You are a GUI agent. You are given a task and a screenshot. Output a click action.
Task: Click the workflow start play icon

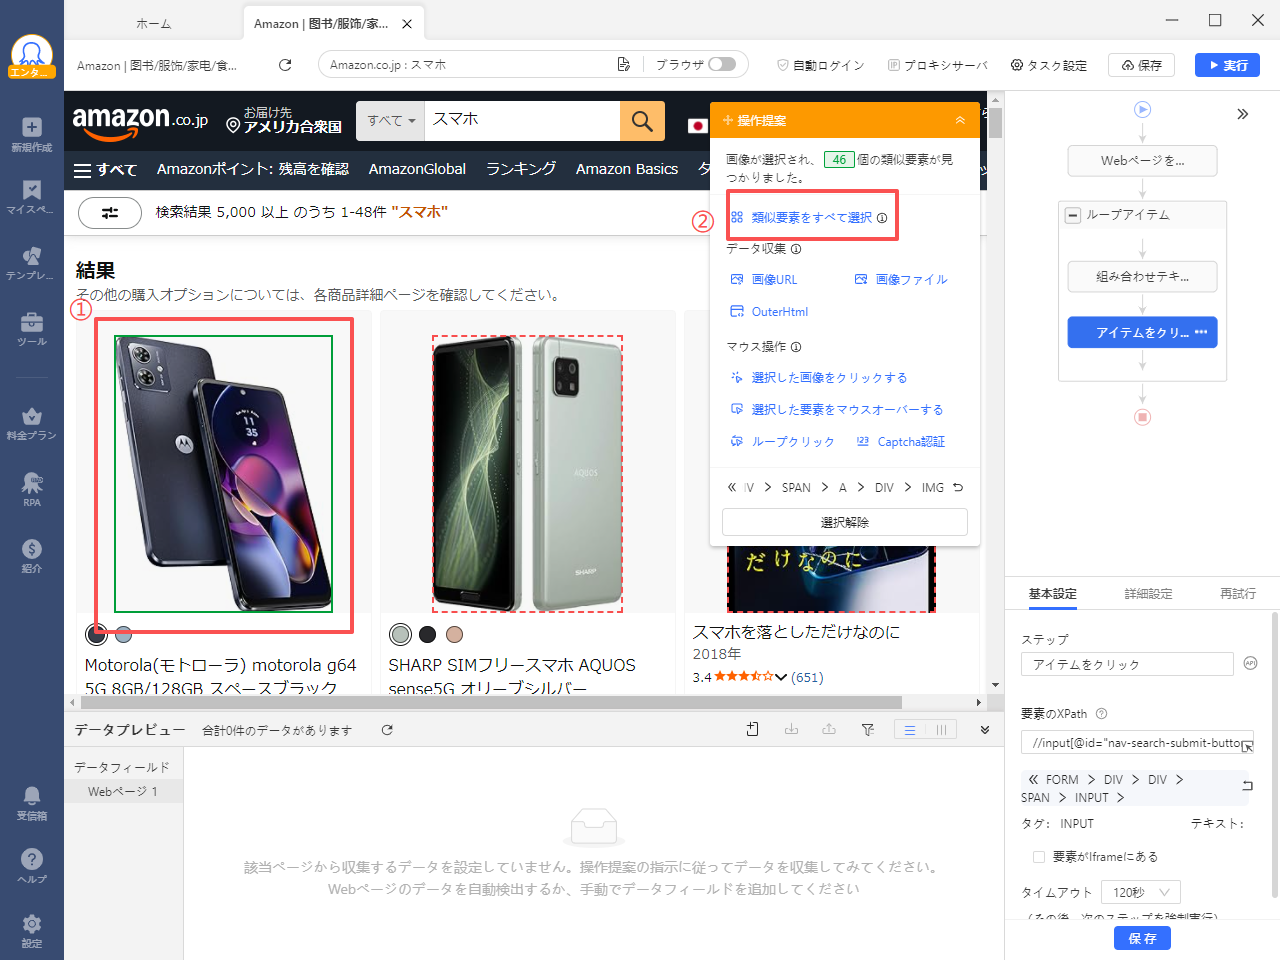pyautogui.click(x=1142, y=109)
